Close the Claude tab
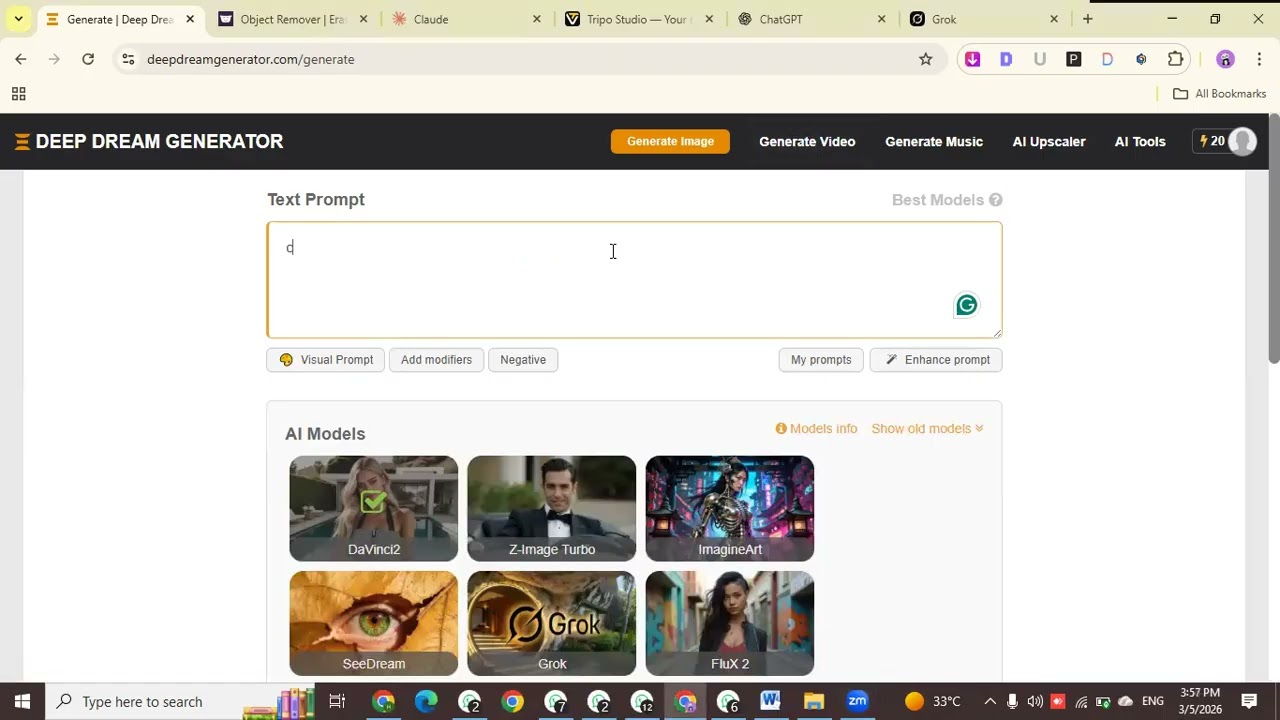 [536, 19]
